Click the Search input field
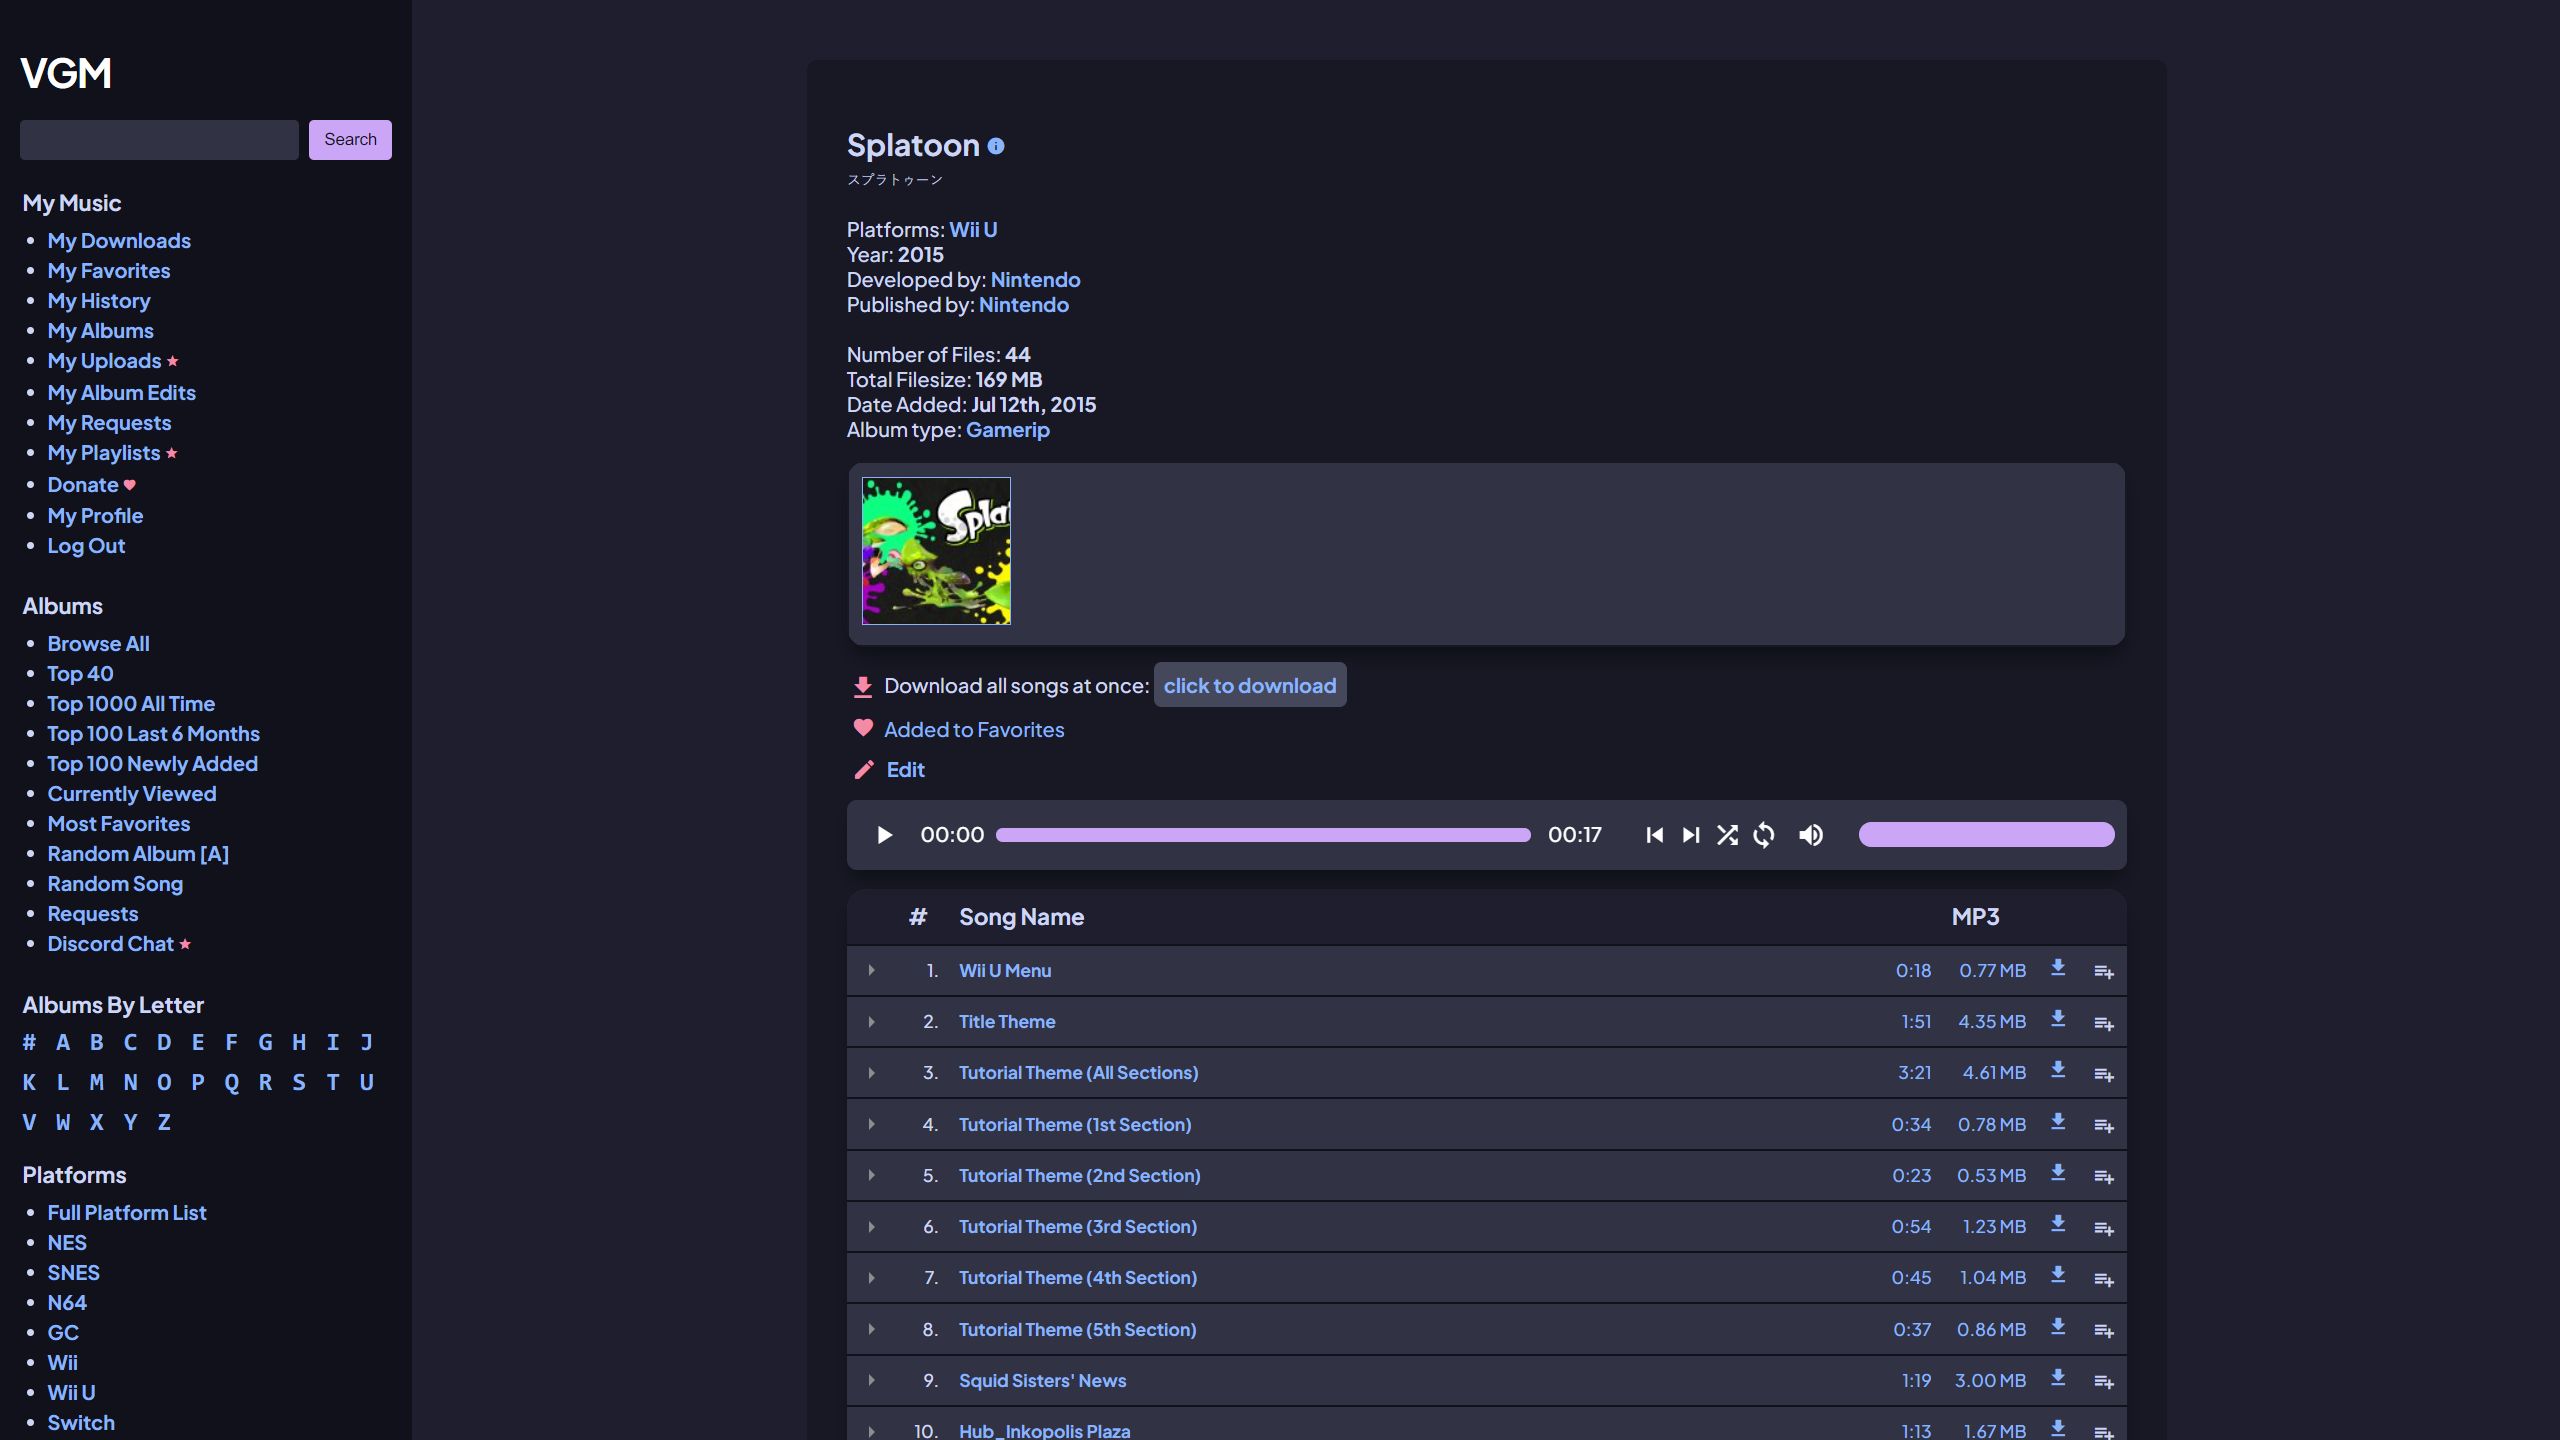 coord(158,139)
